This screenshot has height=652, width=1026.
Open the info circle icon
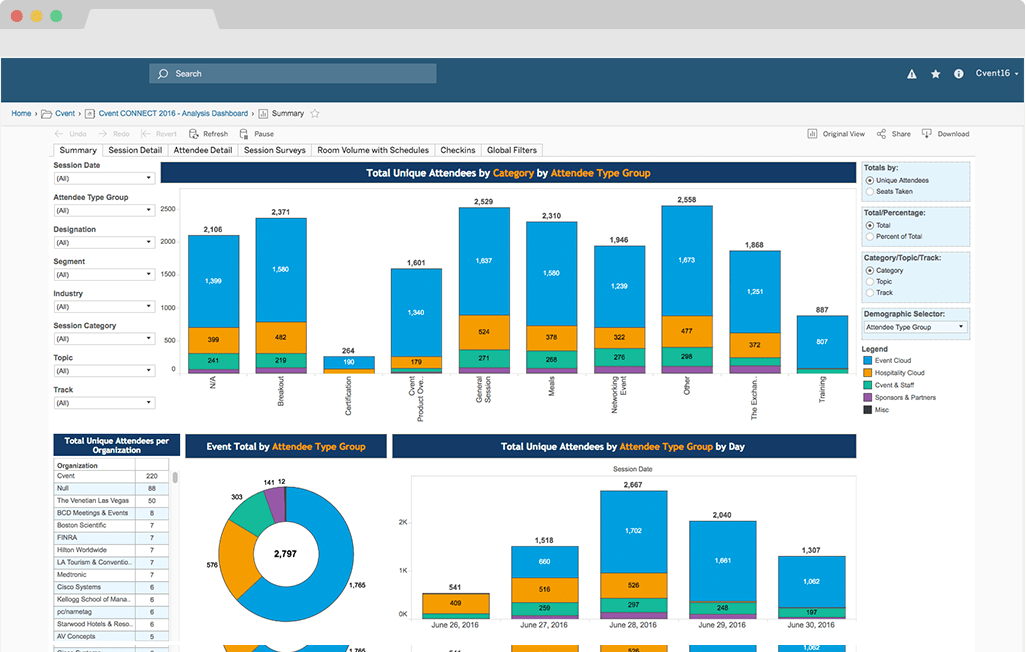click(x=959, y=74)
